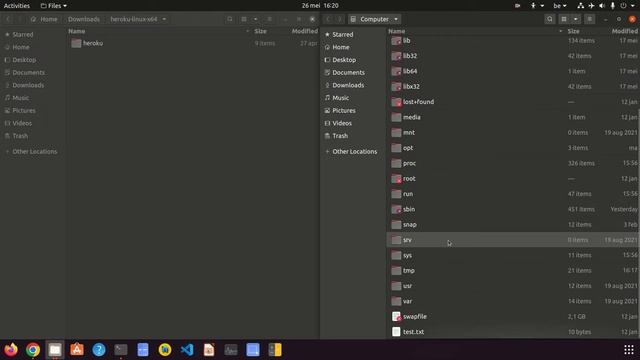Select the lost+found folder row
Image resolution: width=640 pixels, height=360 pixels.
[512, 102]
